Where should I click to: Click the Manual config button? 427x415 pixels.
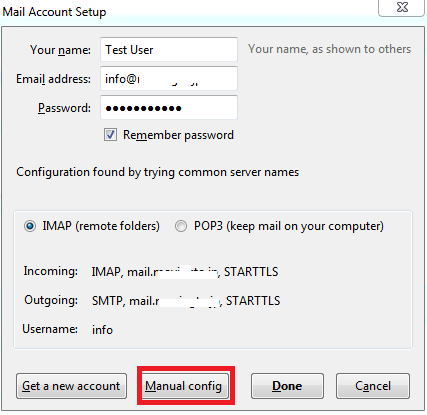(x=185, y=386)
